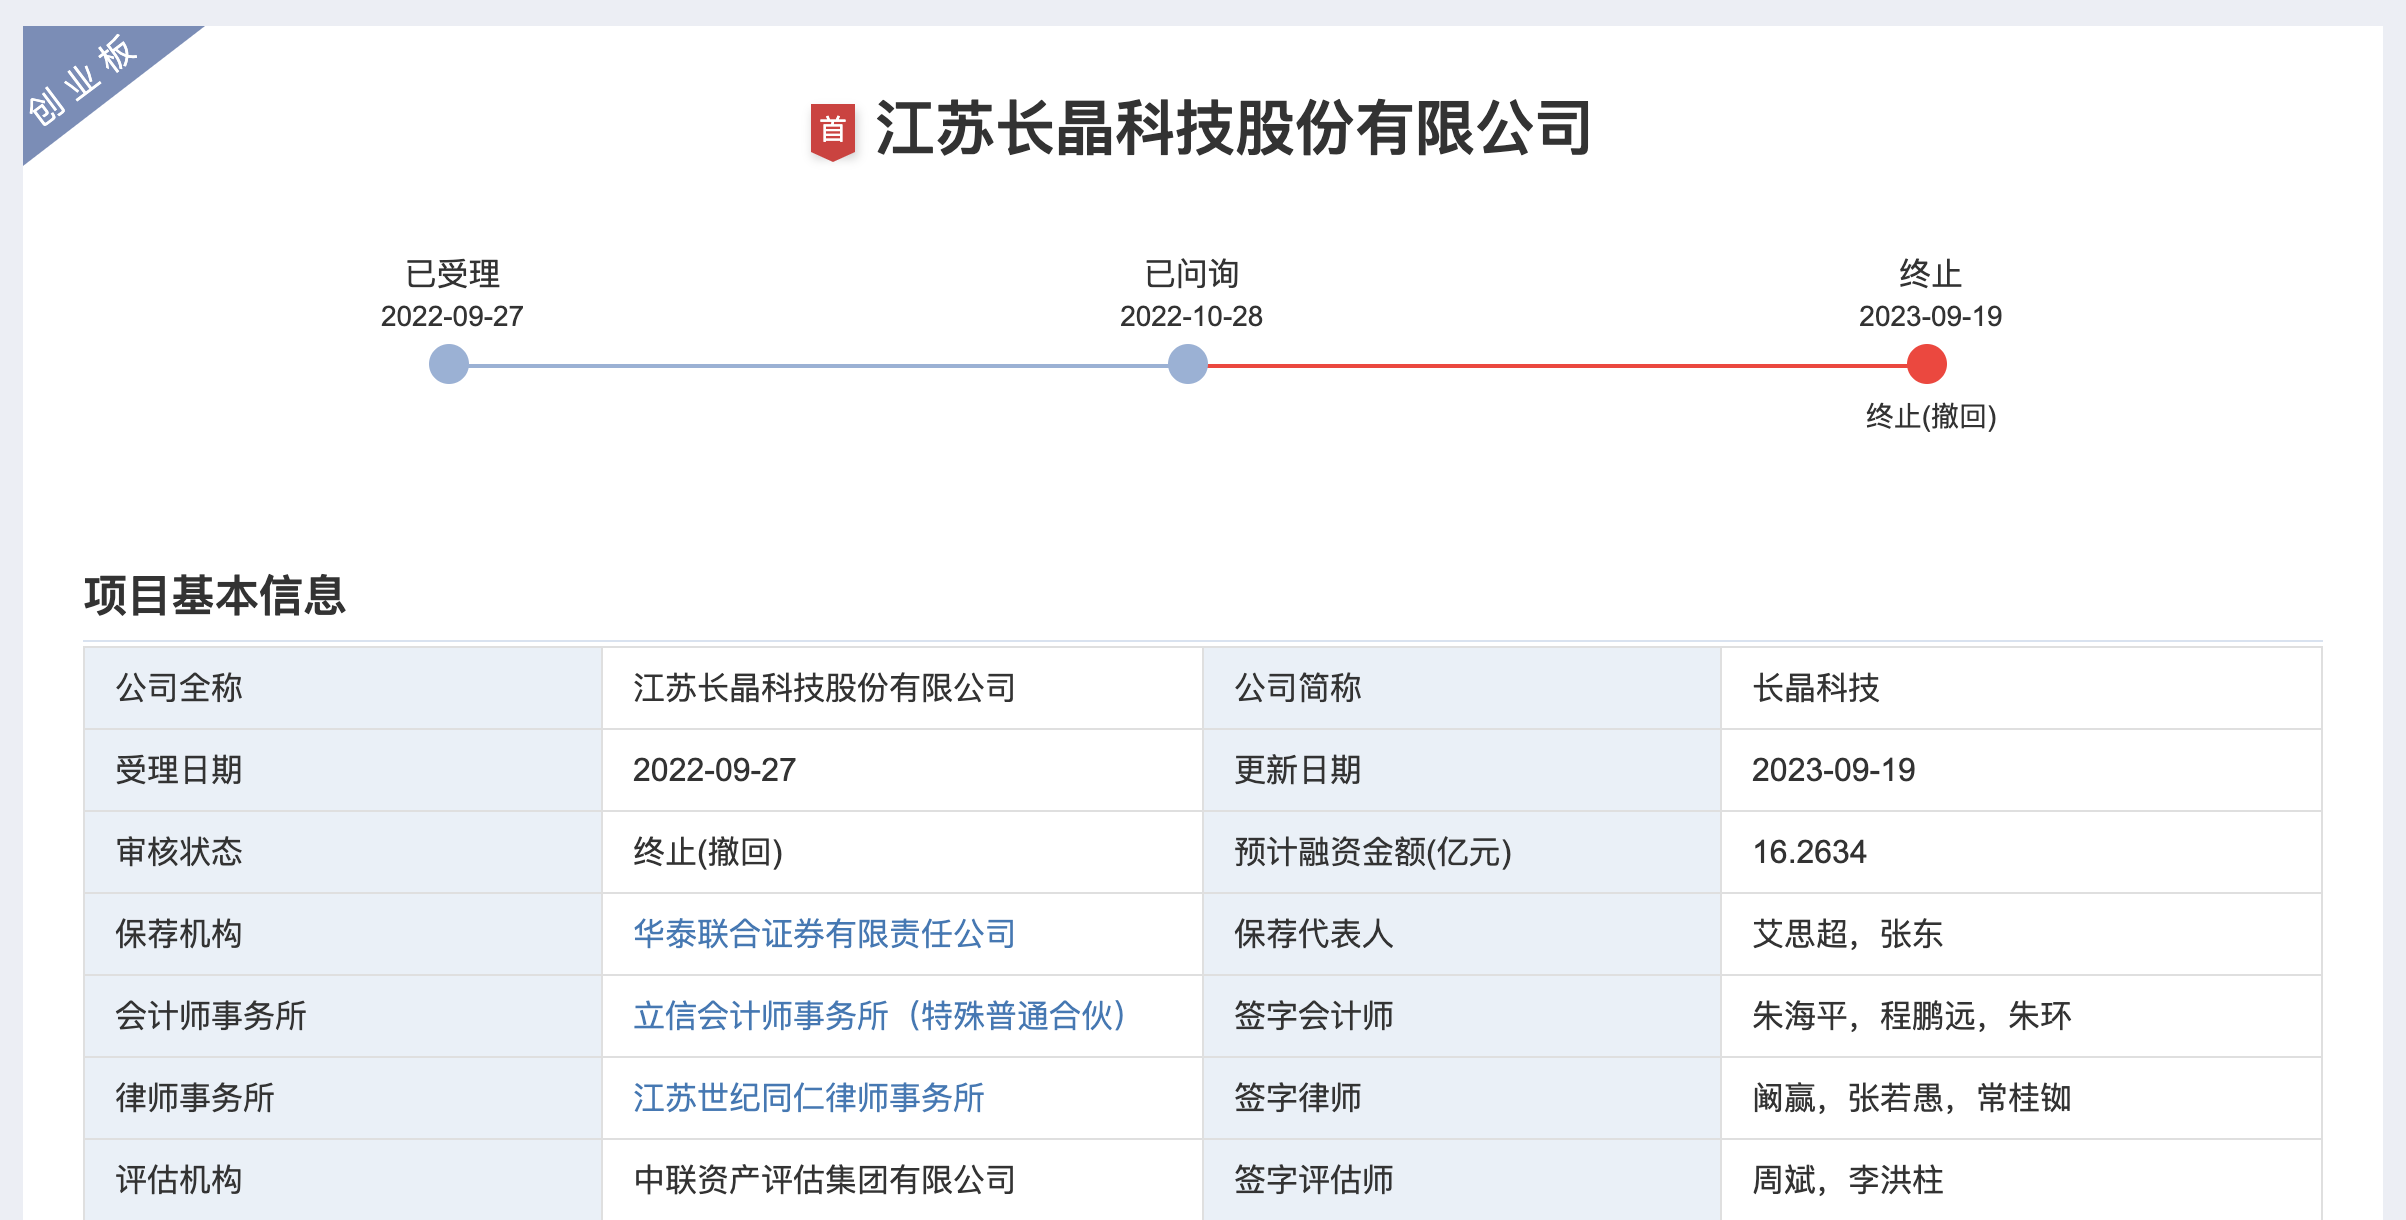Click the 长晶科技 short name cell
Screen dimensions: 2406x1220
[1815, 688]
